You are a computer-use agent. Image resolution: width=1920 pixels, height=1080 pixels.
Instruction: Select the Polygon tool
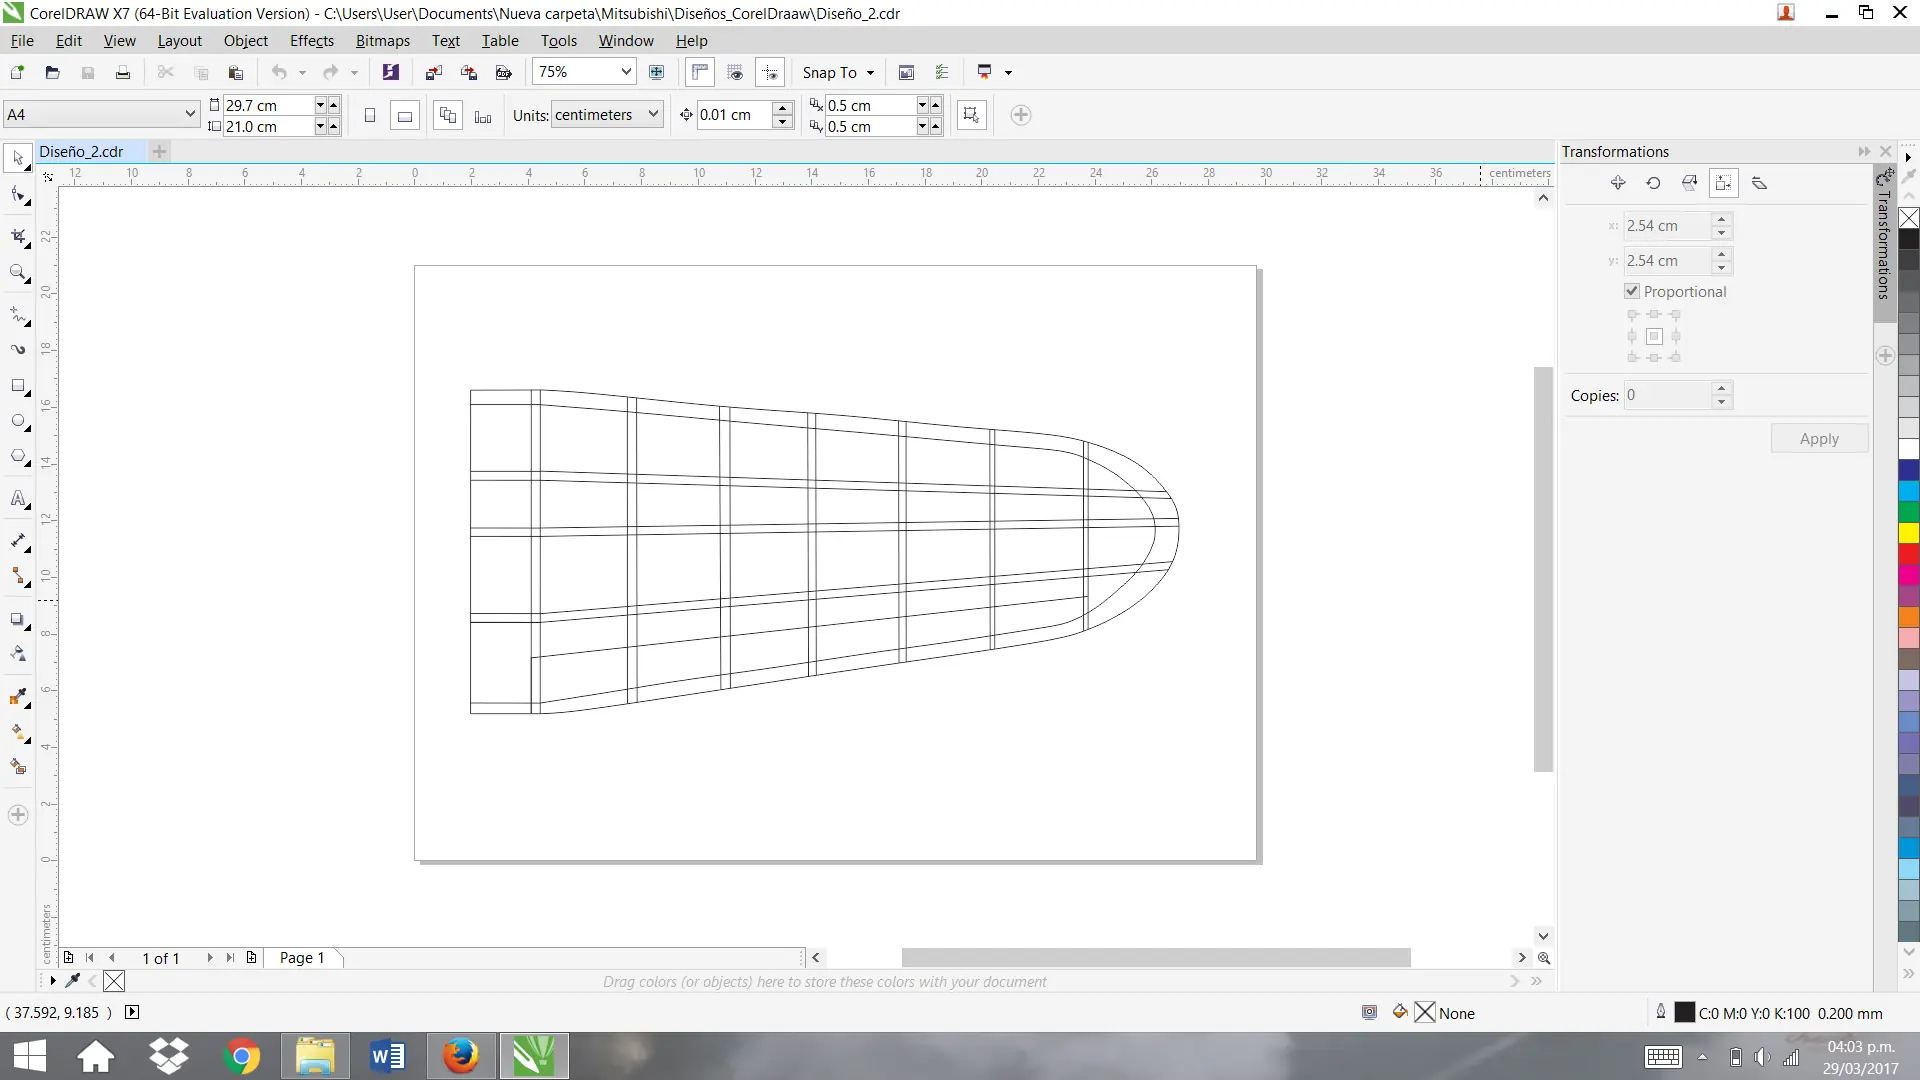(x=18, y=457)
